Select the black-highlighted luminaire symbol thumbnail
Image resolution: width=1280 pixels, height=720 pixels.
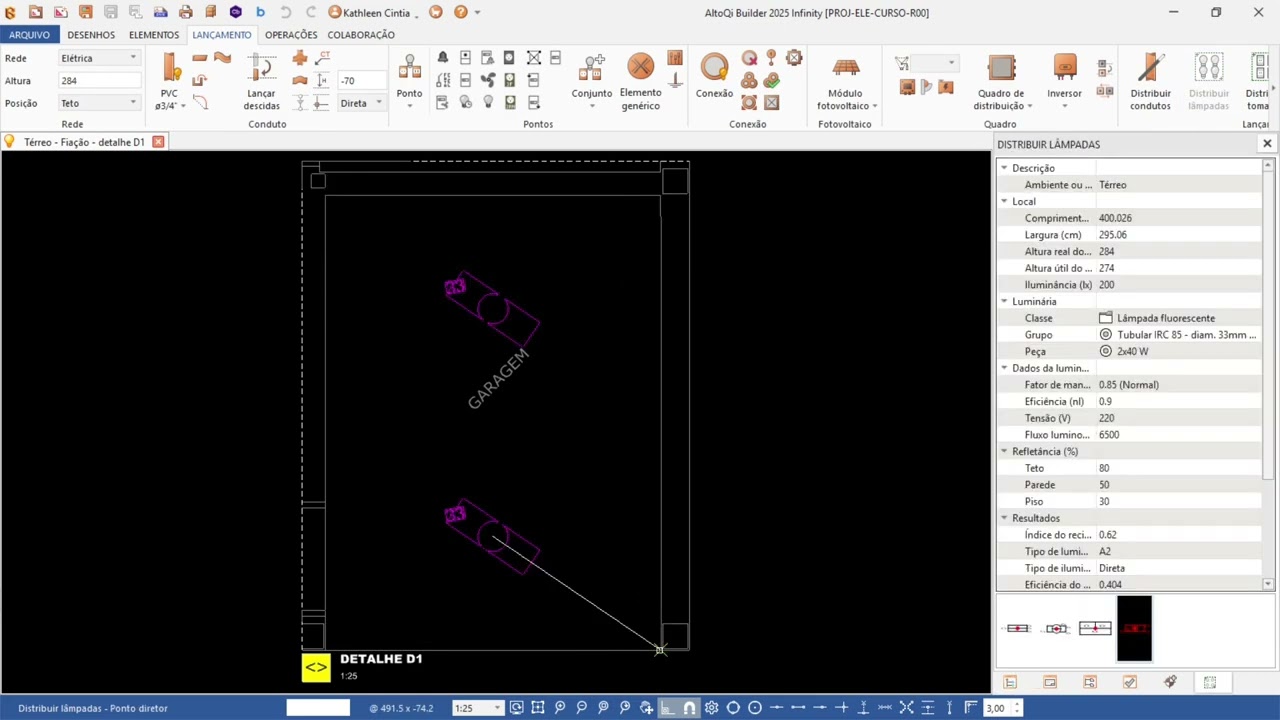pos(1134,628)
